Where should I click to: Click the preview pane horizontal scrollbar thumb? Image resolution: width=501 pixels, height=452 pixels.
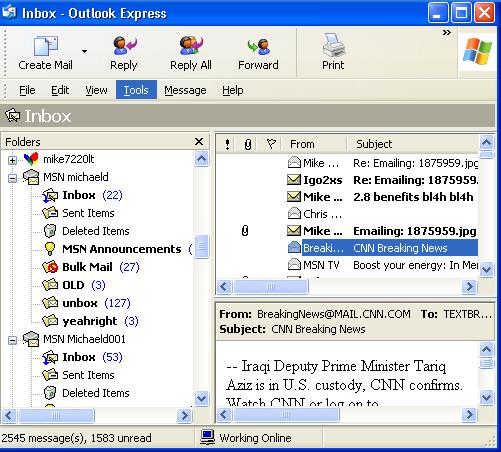(x=286, y=415)
